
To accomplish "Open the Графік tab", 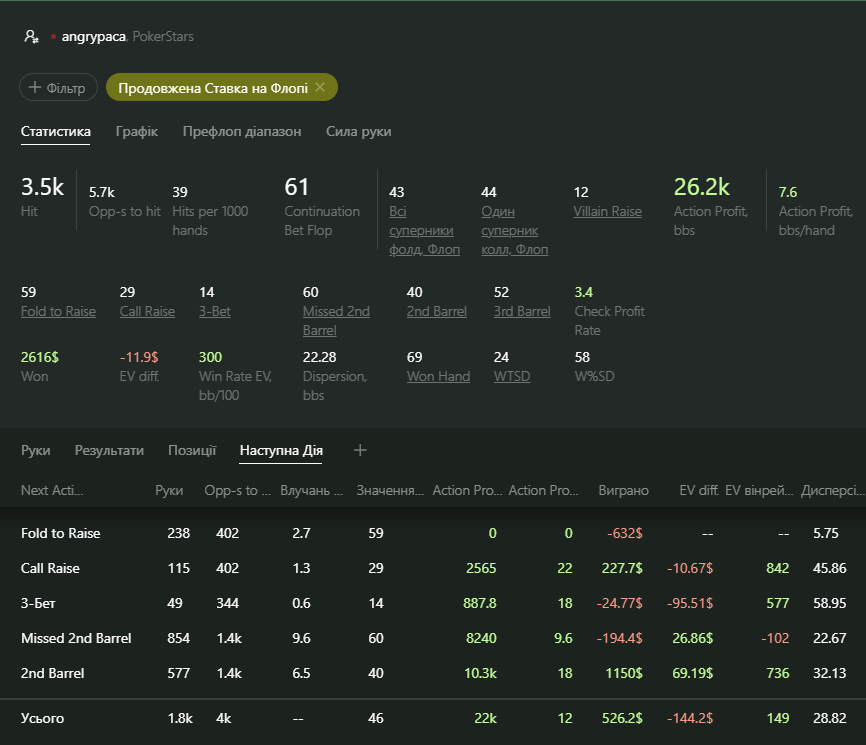I will pyautogui.click(x=136, y=131).
